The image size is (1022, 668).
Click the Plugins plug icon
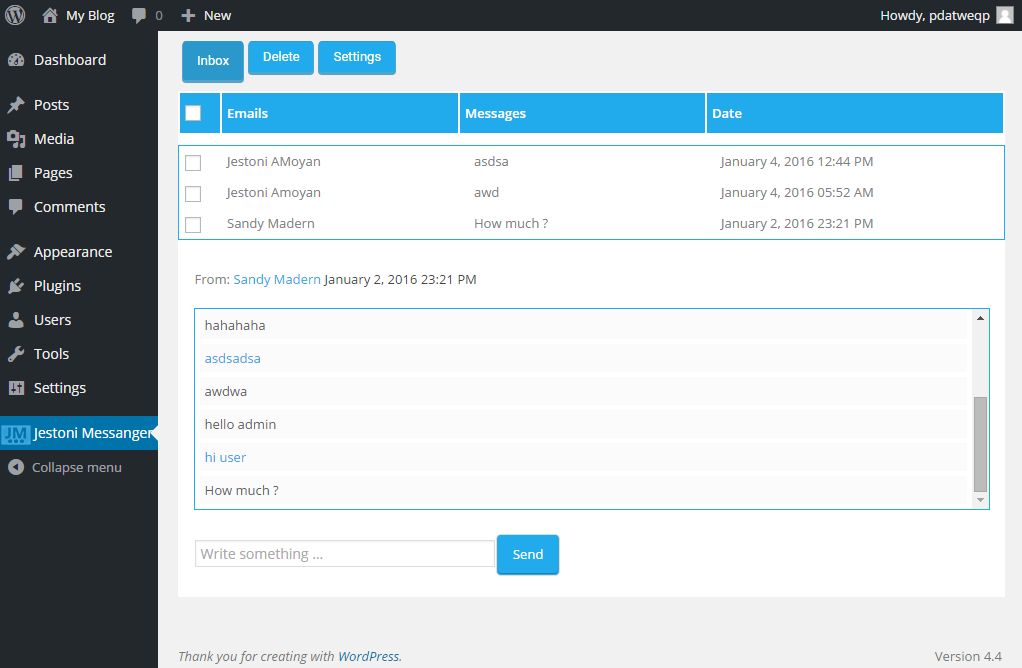(x=16, y=286)
